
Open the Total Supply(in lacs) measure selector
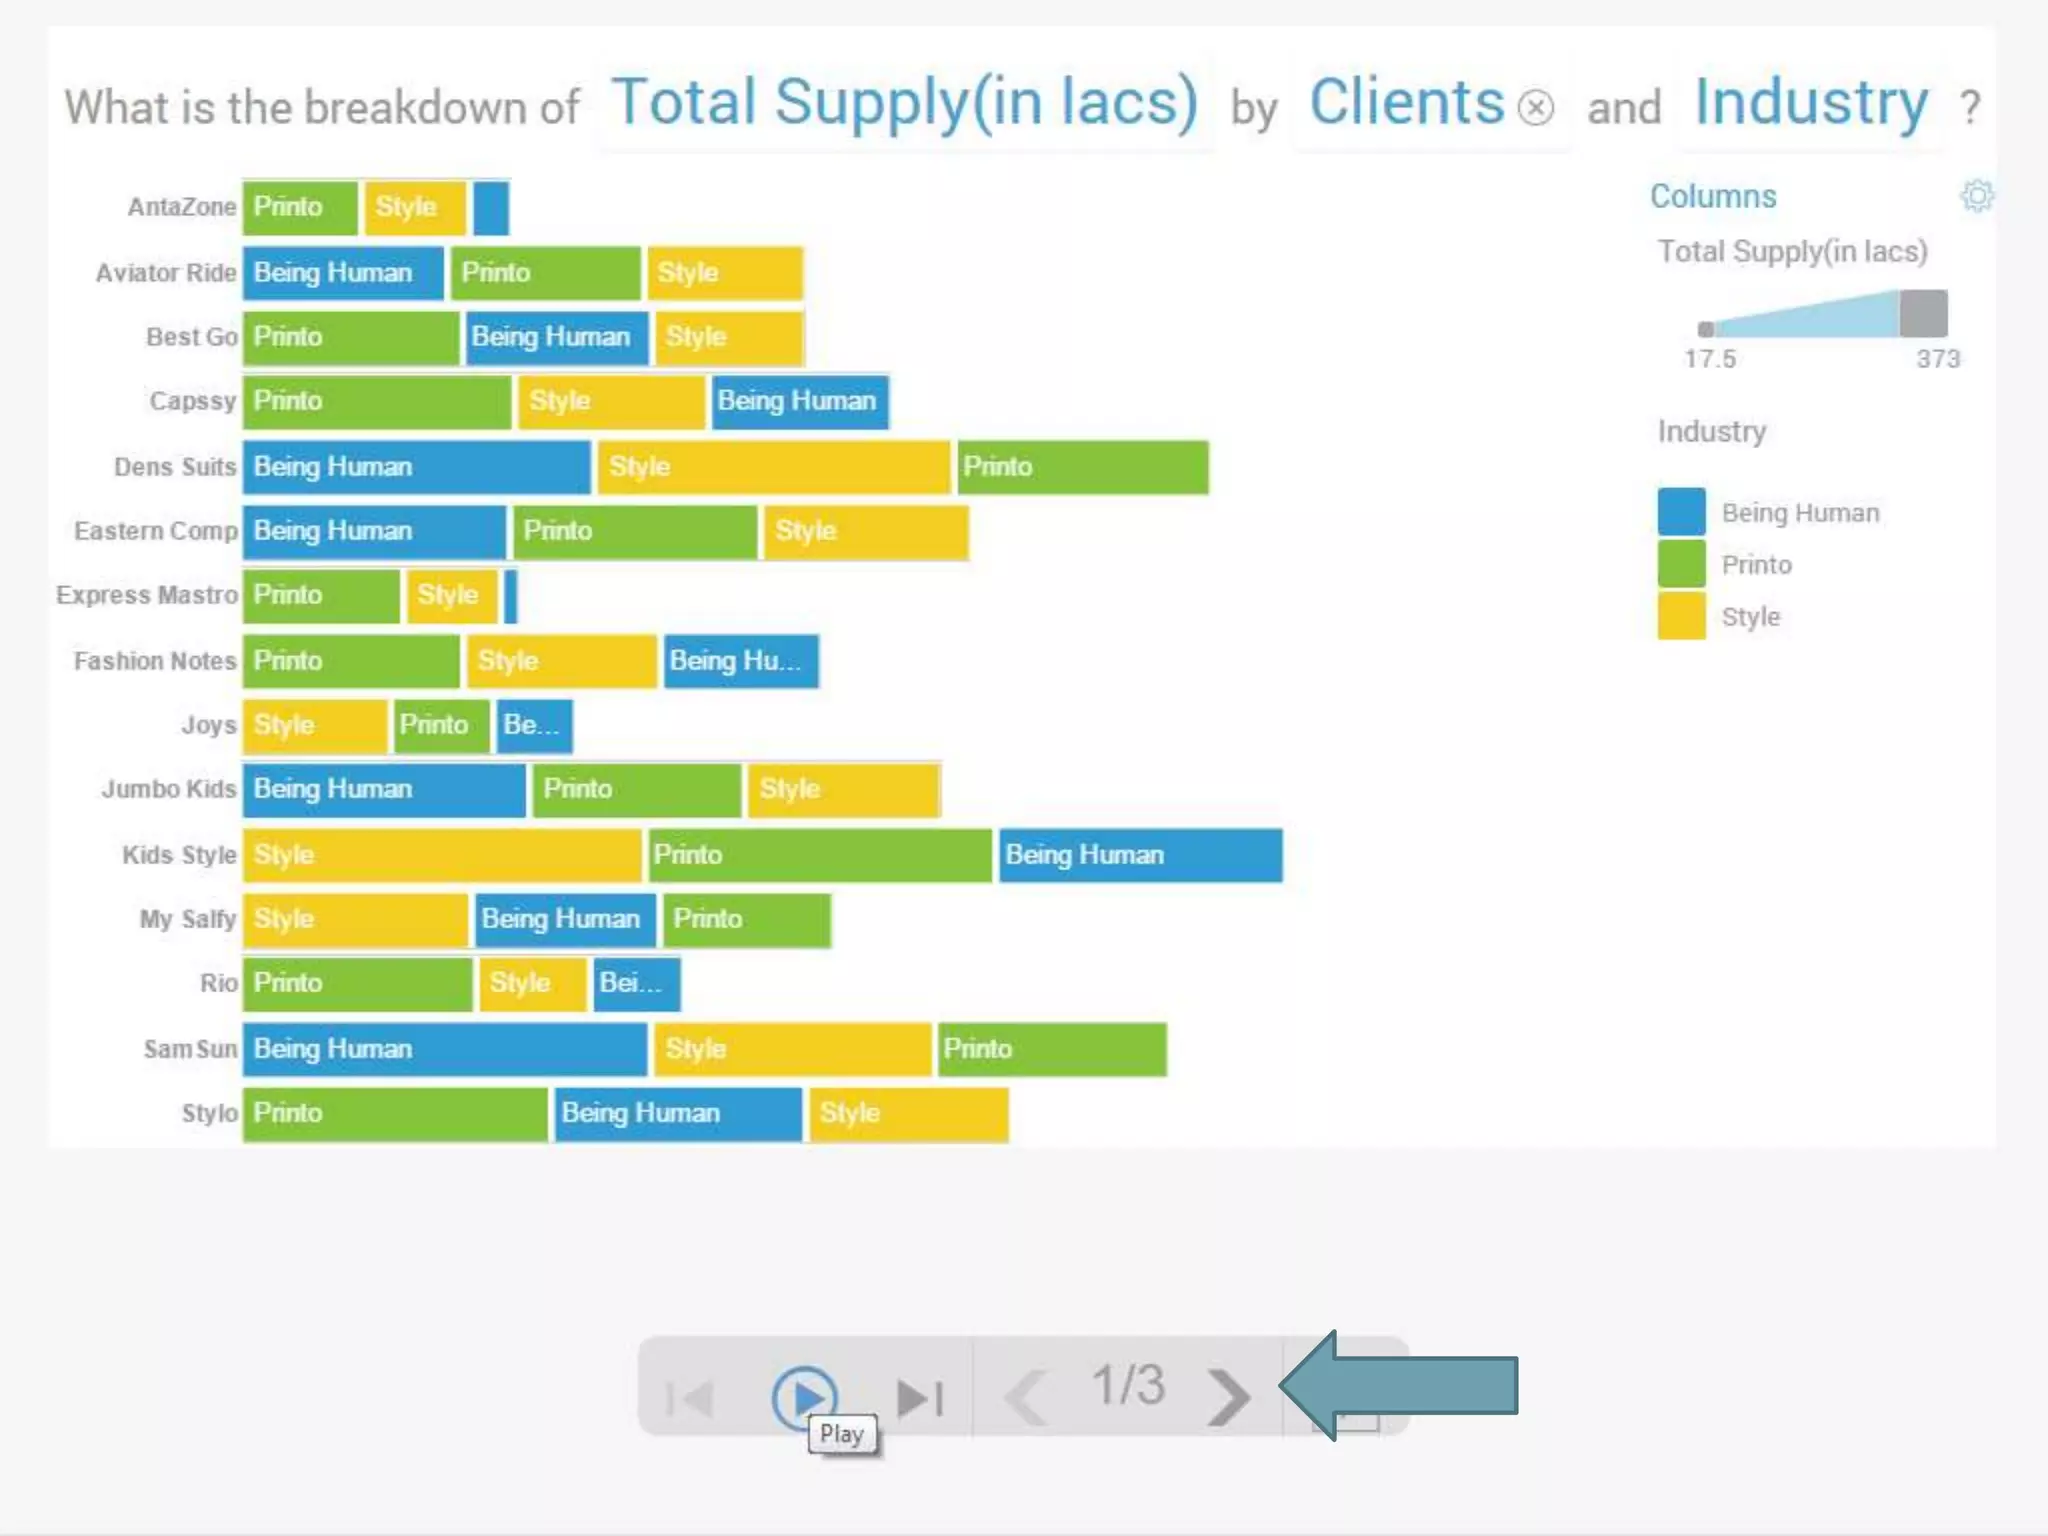point(904,103)
